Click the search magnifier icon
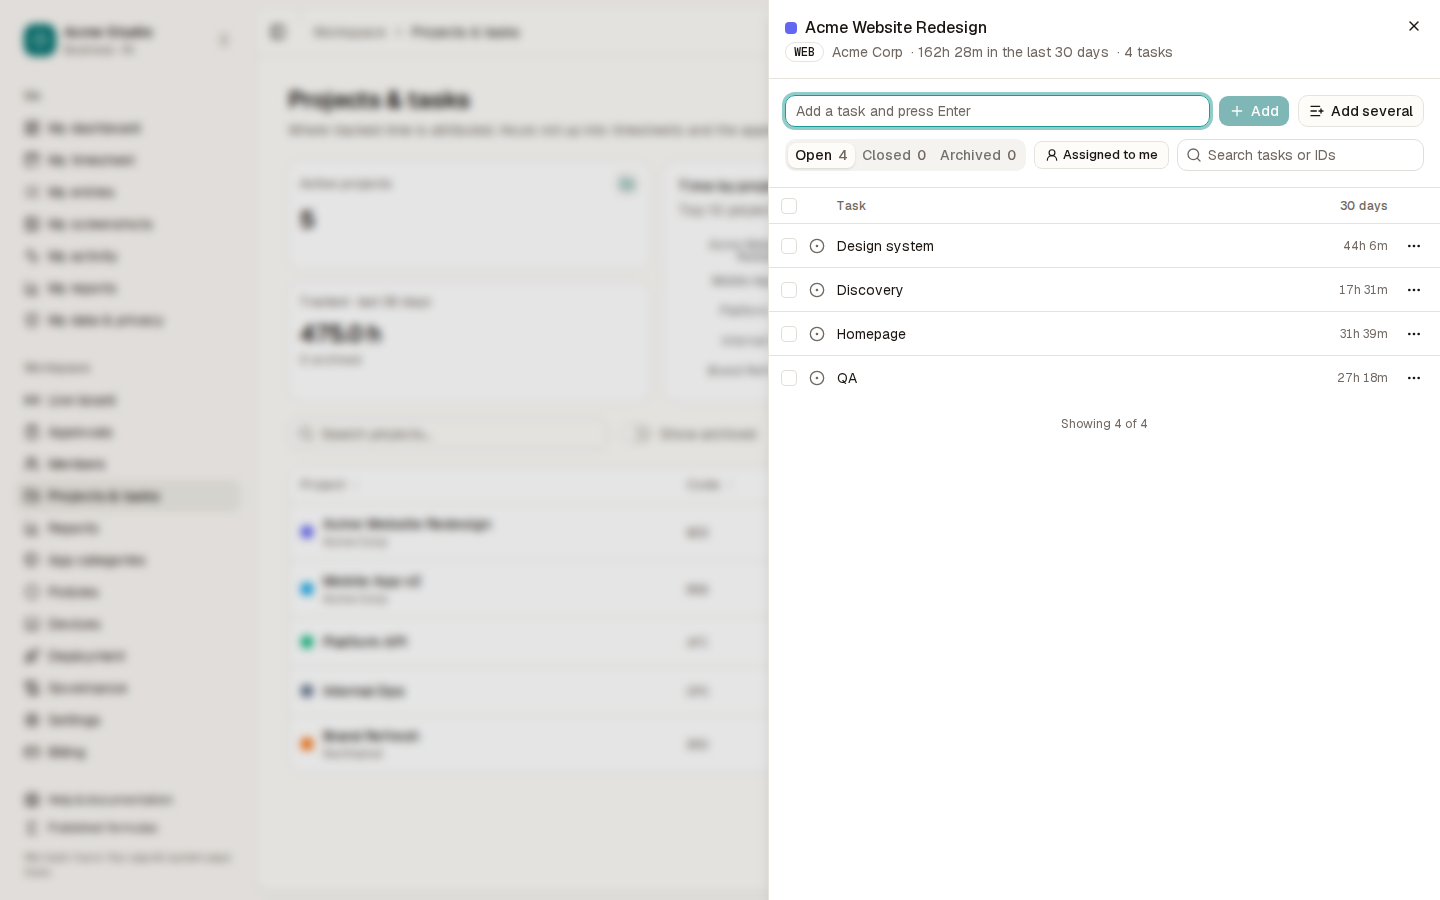The height and width of the screenshot is (900, 1440). coord(1194,155)
